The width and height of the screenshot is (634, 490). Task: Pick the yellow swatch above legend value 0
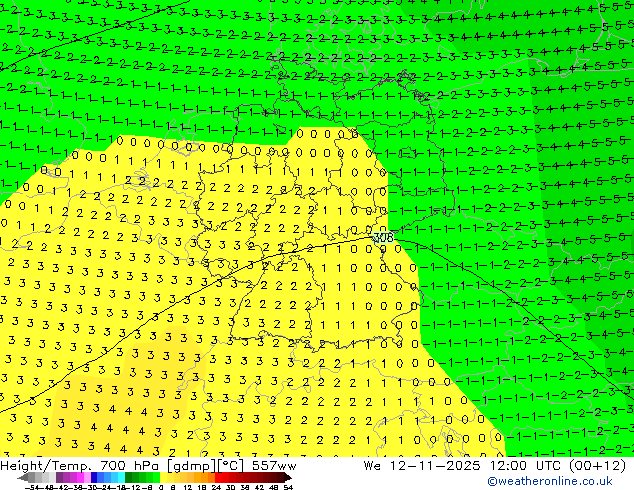pyautogui.click(x=163, y=477)
